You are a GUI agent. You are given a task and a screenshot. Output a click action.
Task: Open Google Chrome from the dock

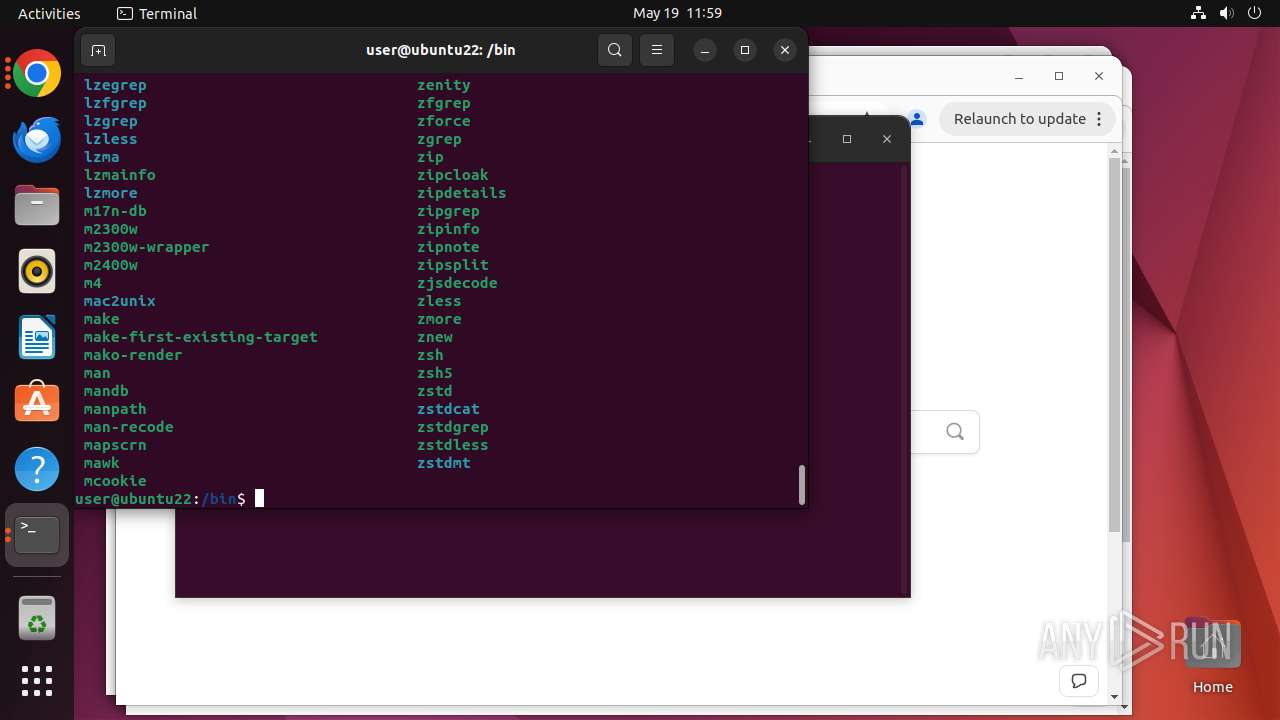pos(37,74)
